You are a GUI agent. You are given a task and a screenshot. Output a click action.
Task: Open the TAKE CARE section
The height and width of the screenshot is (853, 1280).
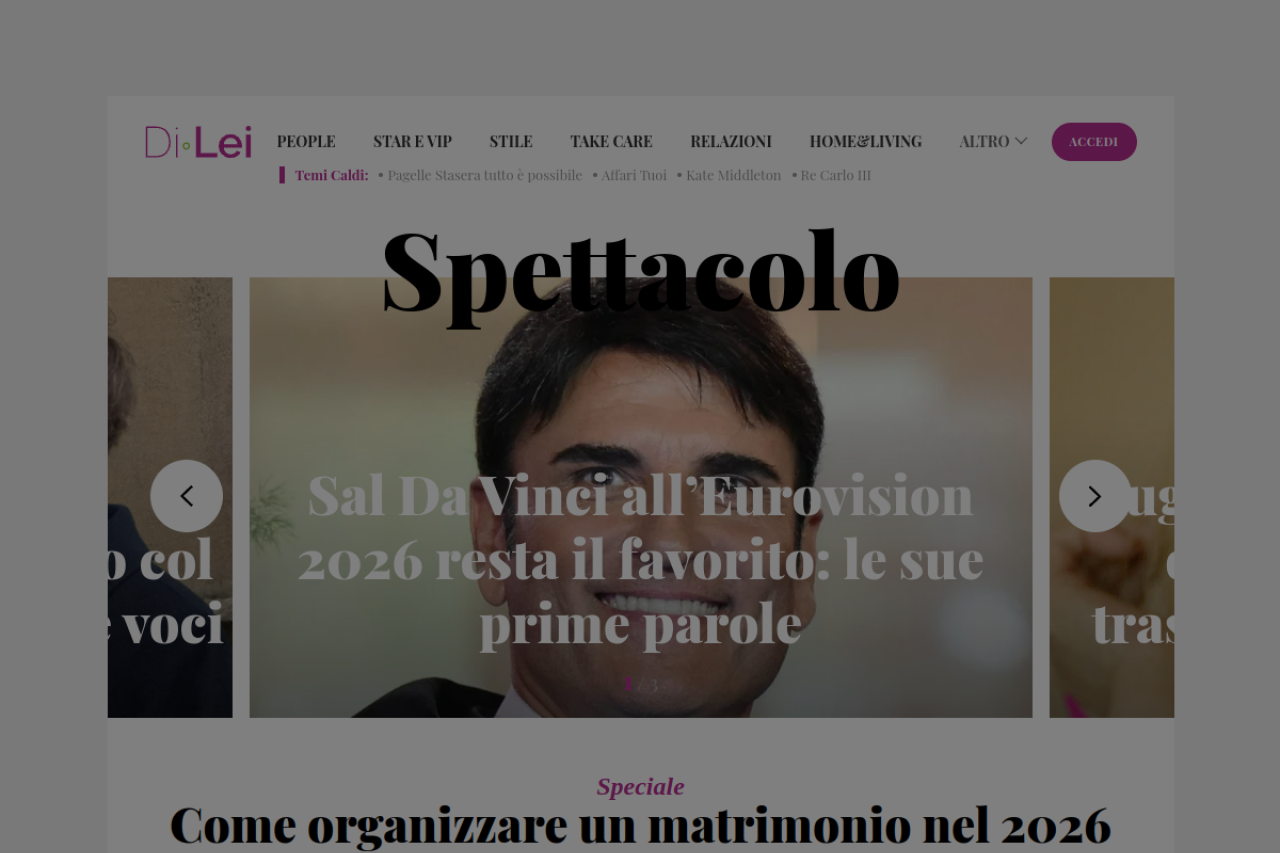[x=611, y=142]
